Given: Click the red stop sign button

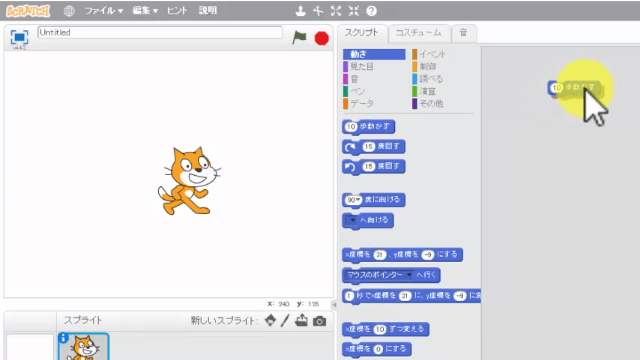Looking at the screenshot, I should pos(322,38).
